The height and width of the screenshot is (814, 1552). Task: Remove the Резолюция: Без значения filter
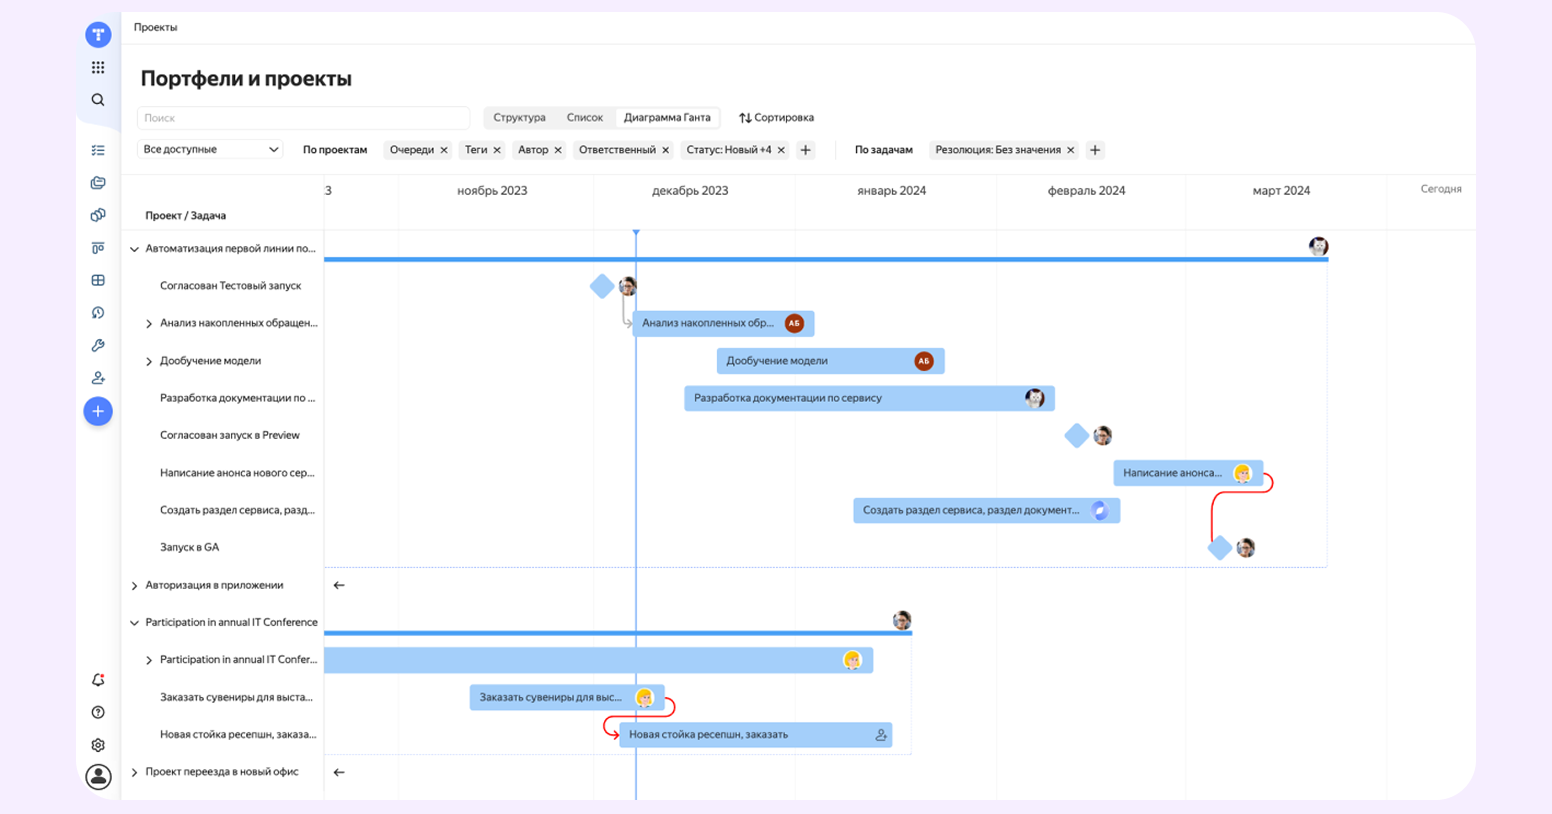coord(1070,150)
